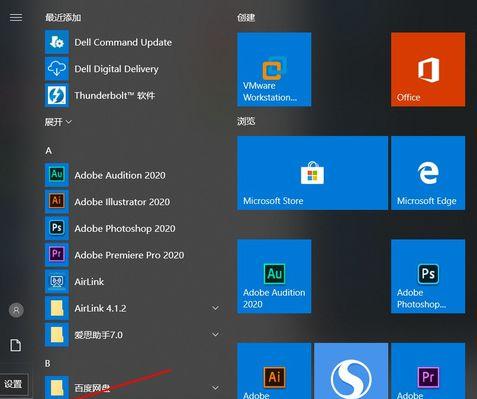The image size is (477, 399).
Task: Open the VMware Workstation tile
Action: [274, 69]
